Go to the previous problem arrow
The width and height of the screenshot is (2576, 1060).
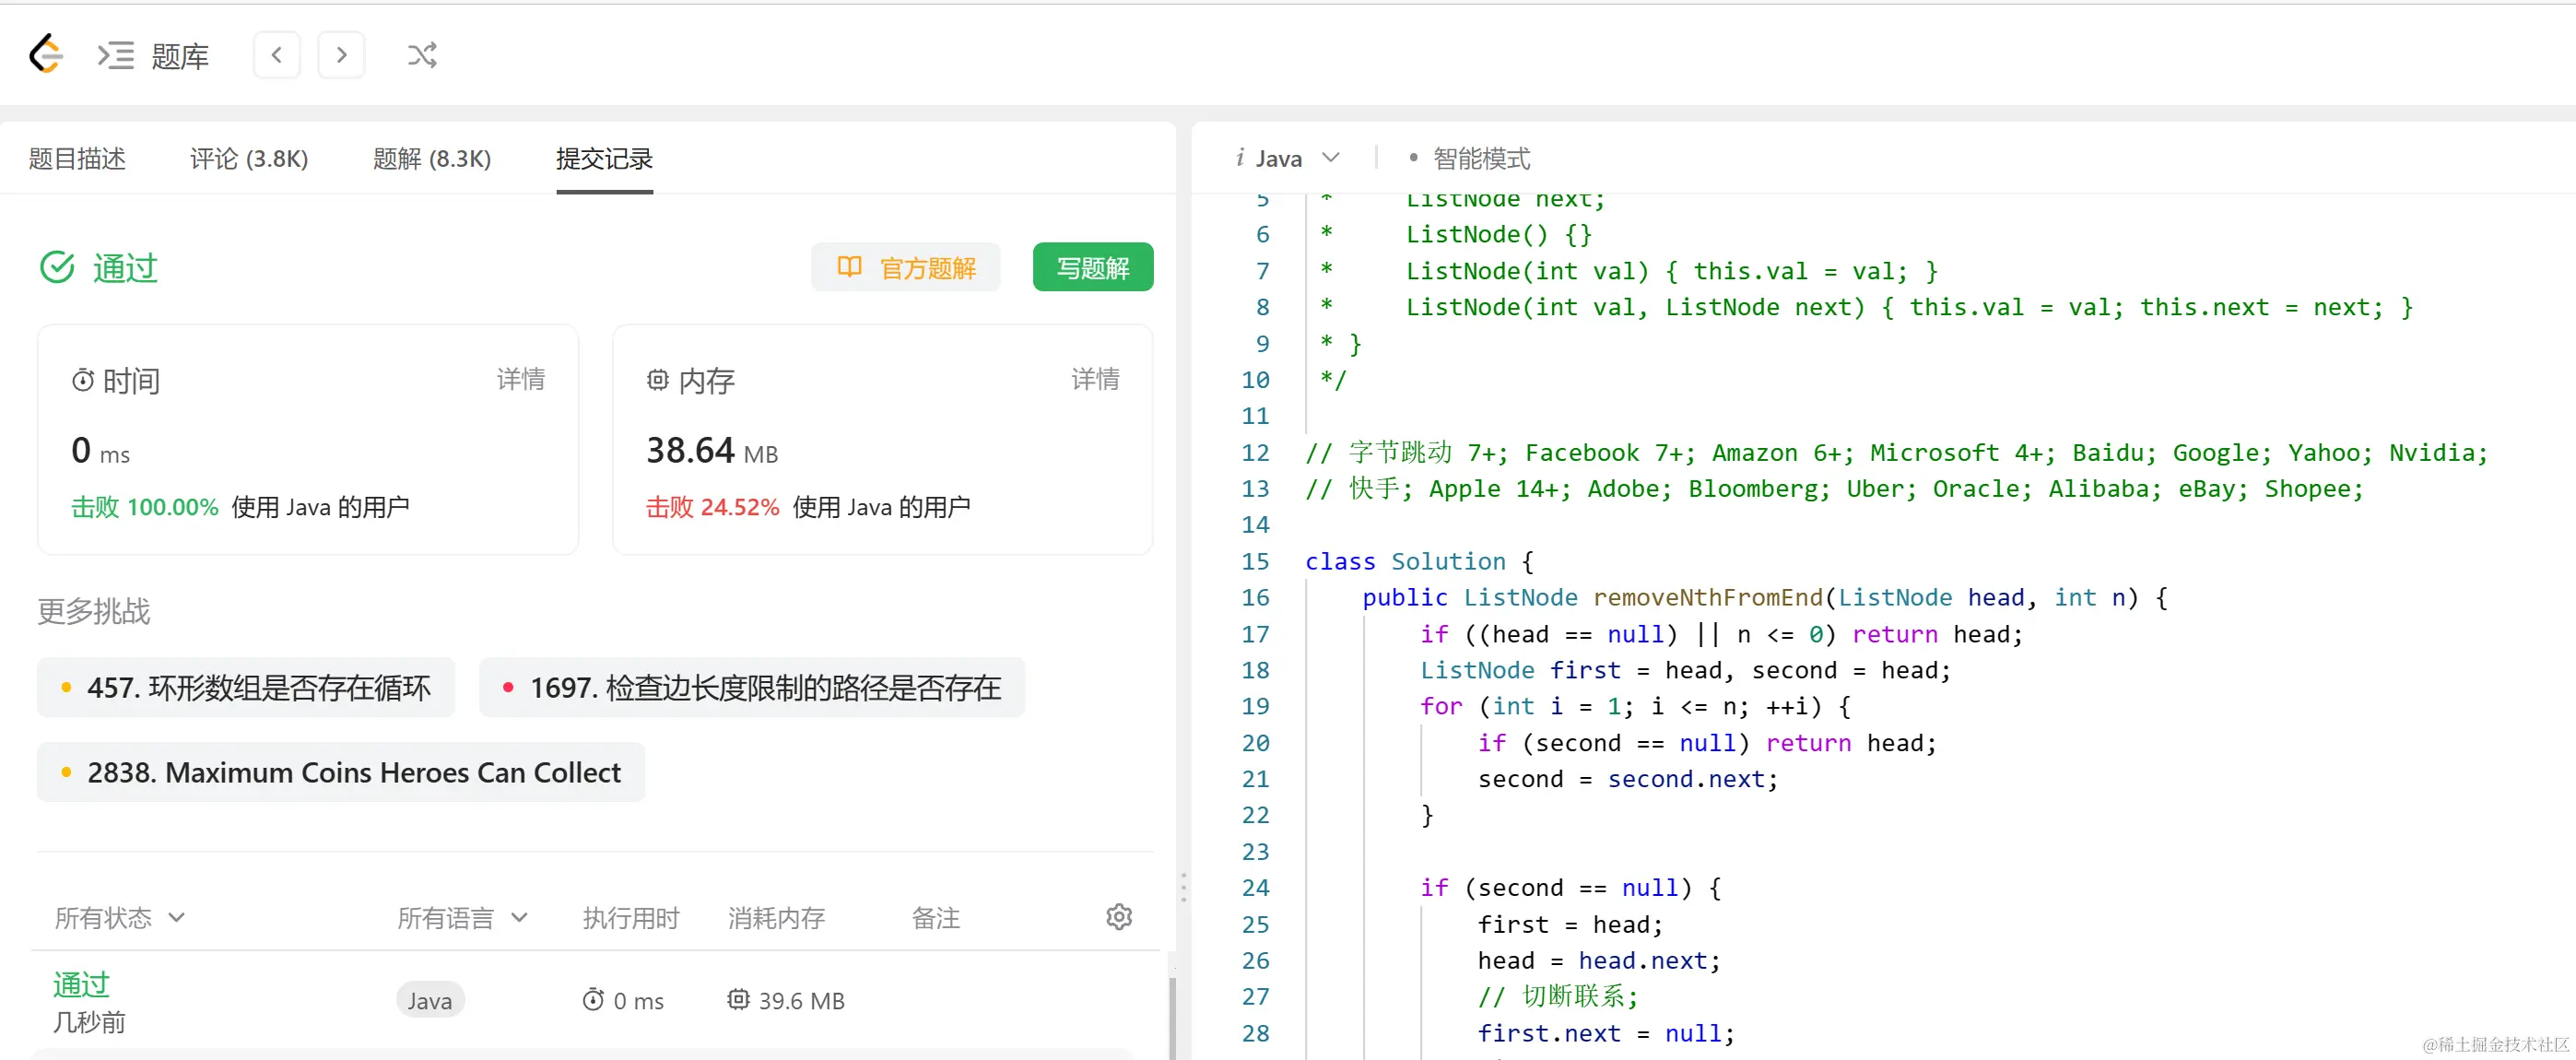[x=276, y=54]
